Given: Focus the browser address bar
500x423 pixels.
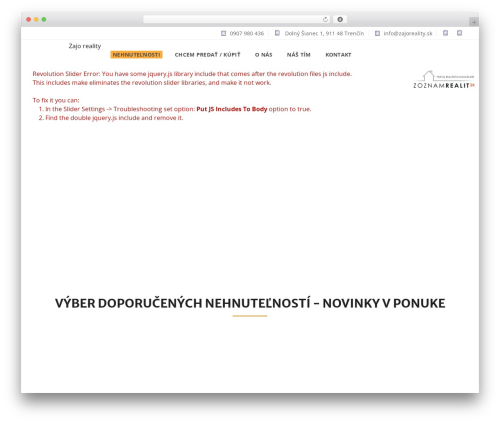Looking at the screenshot, I should click(236, 20).
